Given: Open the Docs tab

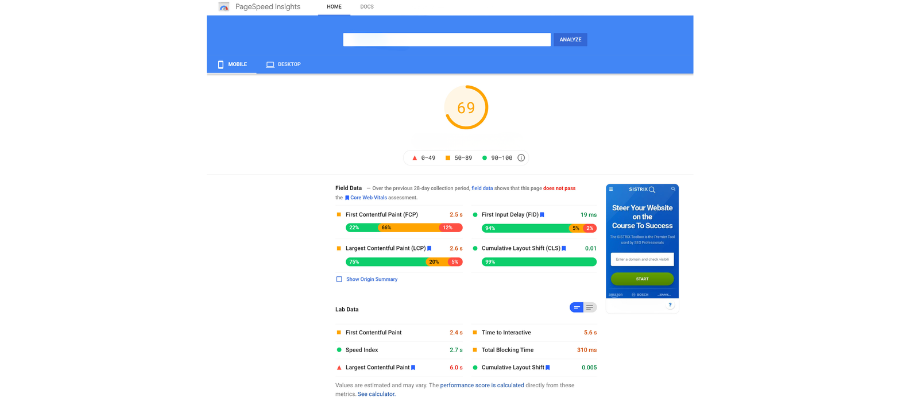Looking at the screenshot, I should point(366,7).
